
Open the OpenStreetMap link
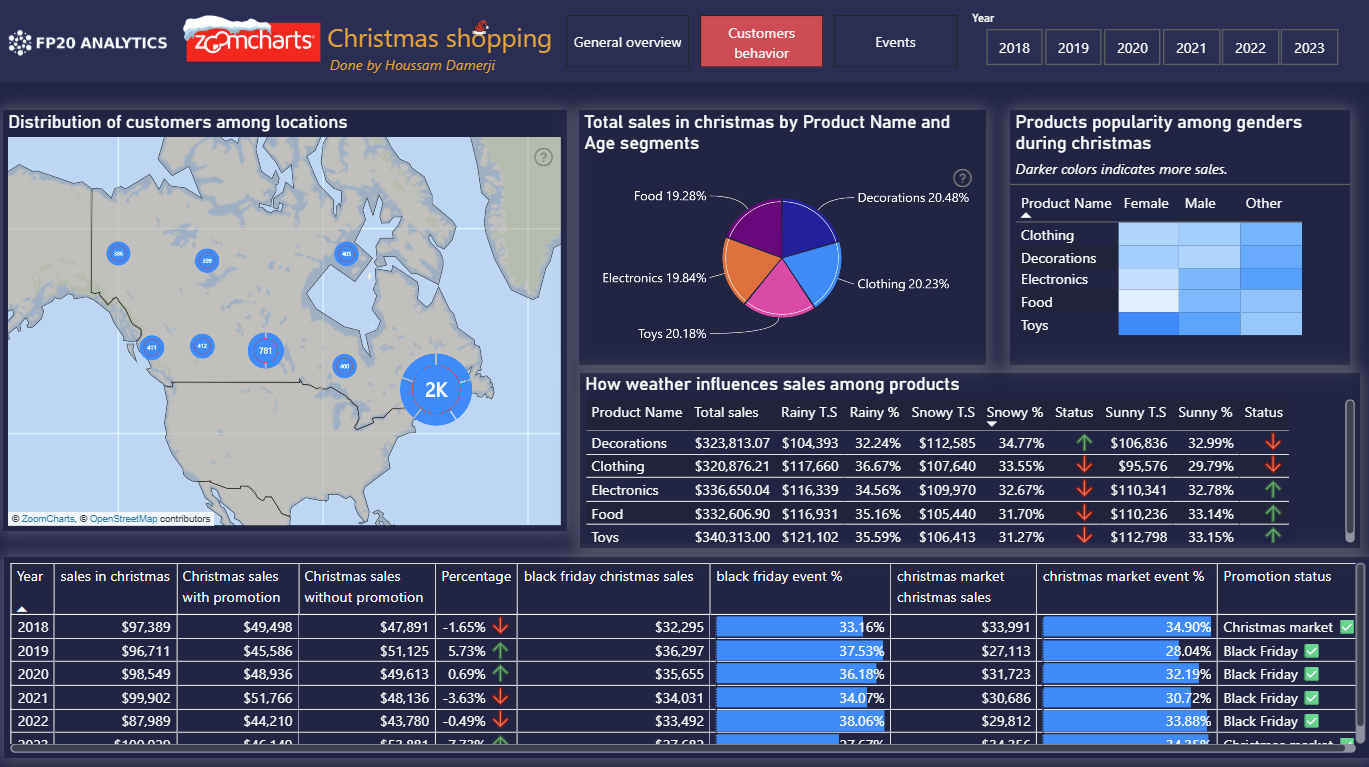(123, 519)
